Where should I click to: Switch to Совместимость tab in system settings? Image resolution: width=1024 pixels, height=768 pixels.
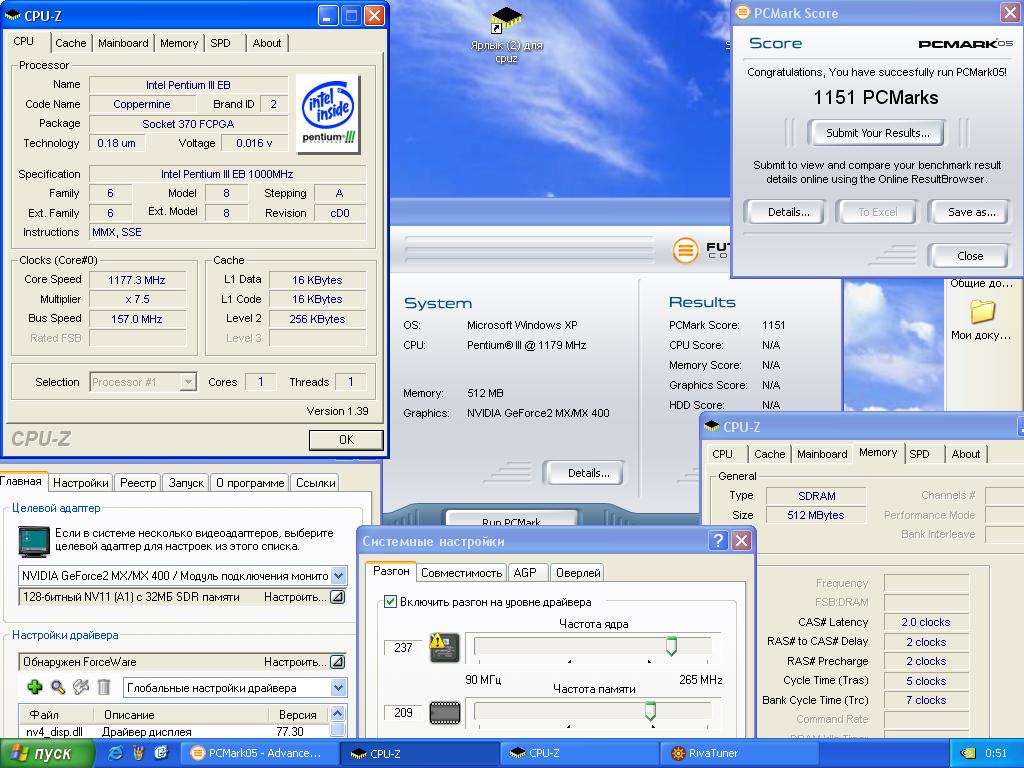pos(461,573)
